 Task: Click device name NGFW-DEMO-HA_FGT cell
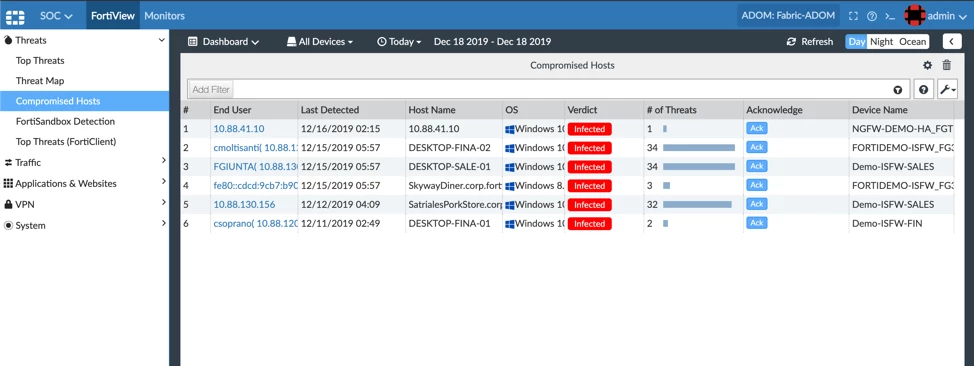[x=903, y=129]
